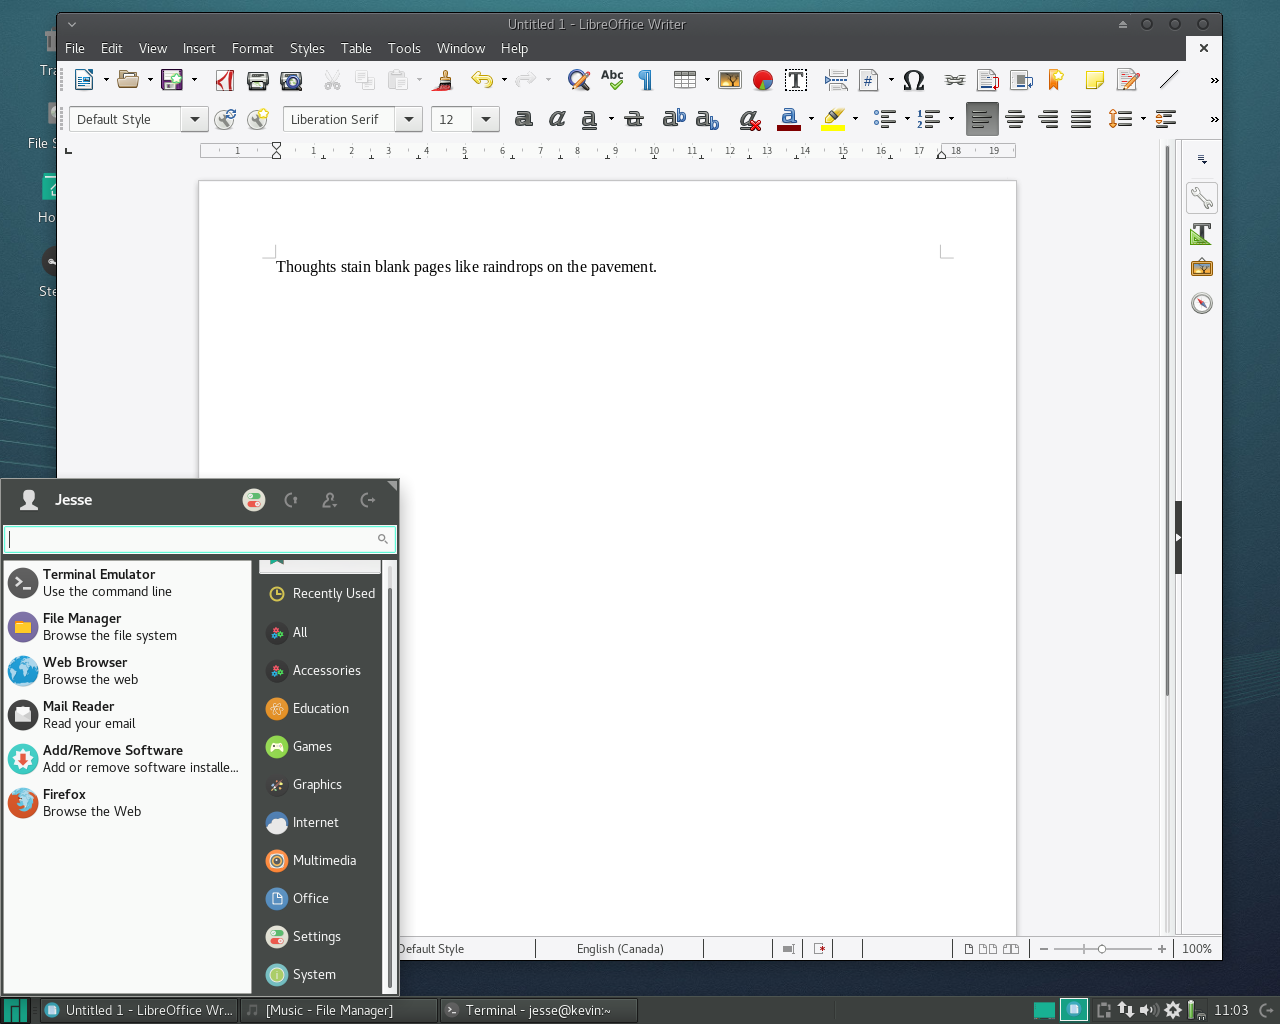Image resolution: width=1280 pixels, height=1024 pixels.
Task: Open the Format menu
Action: [252, 48]
